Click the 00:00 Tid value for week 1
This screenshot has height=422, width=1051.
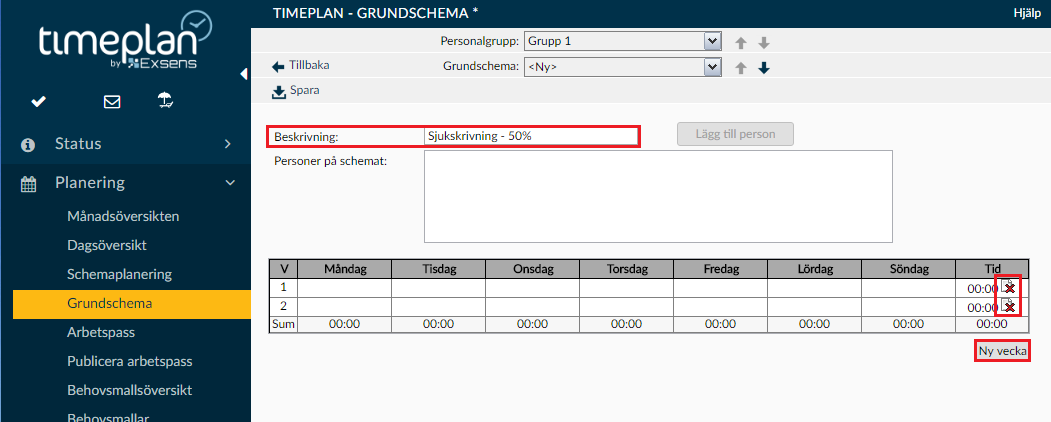coord(983,289)
